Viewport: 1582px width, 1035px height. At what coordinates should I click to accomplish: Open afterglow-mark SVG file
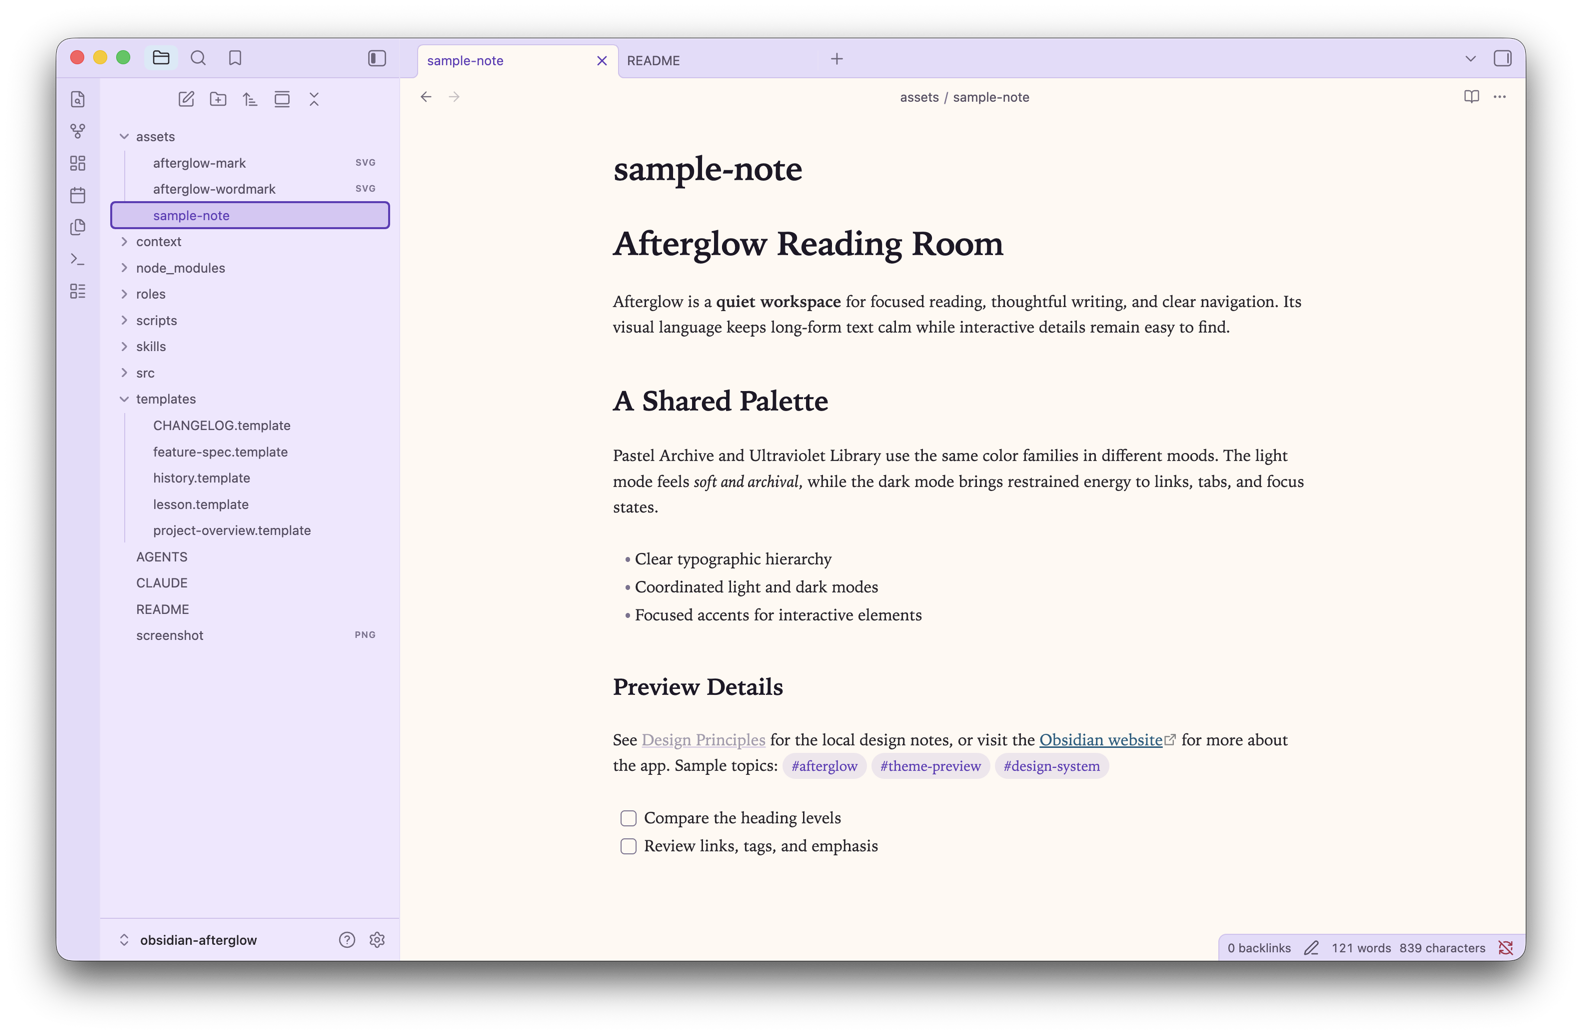click(250, 163)
